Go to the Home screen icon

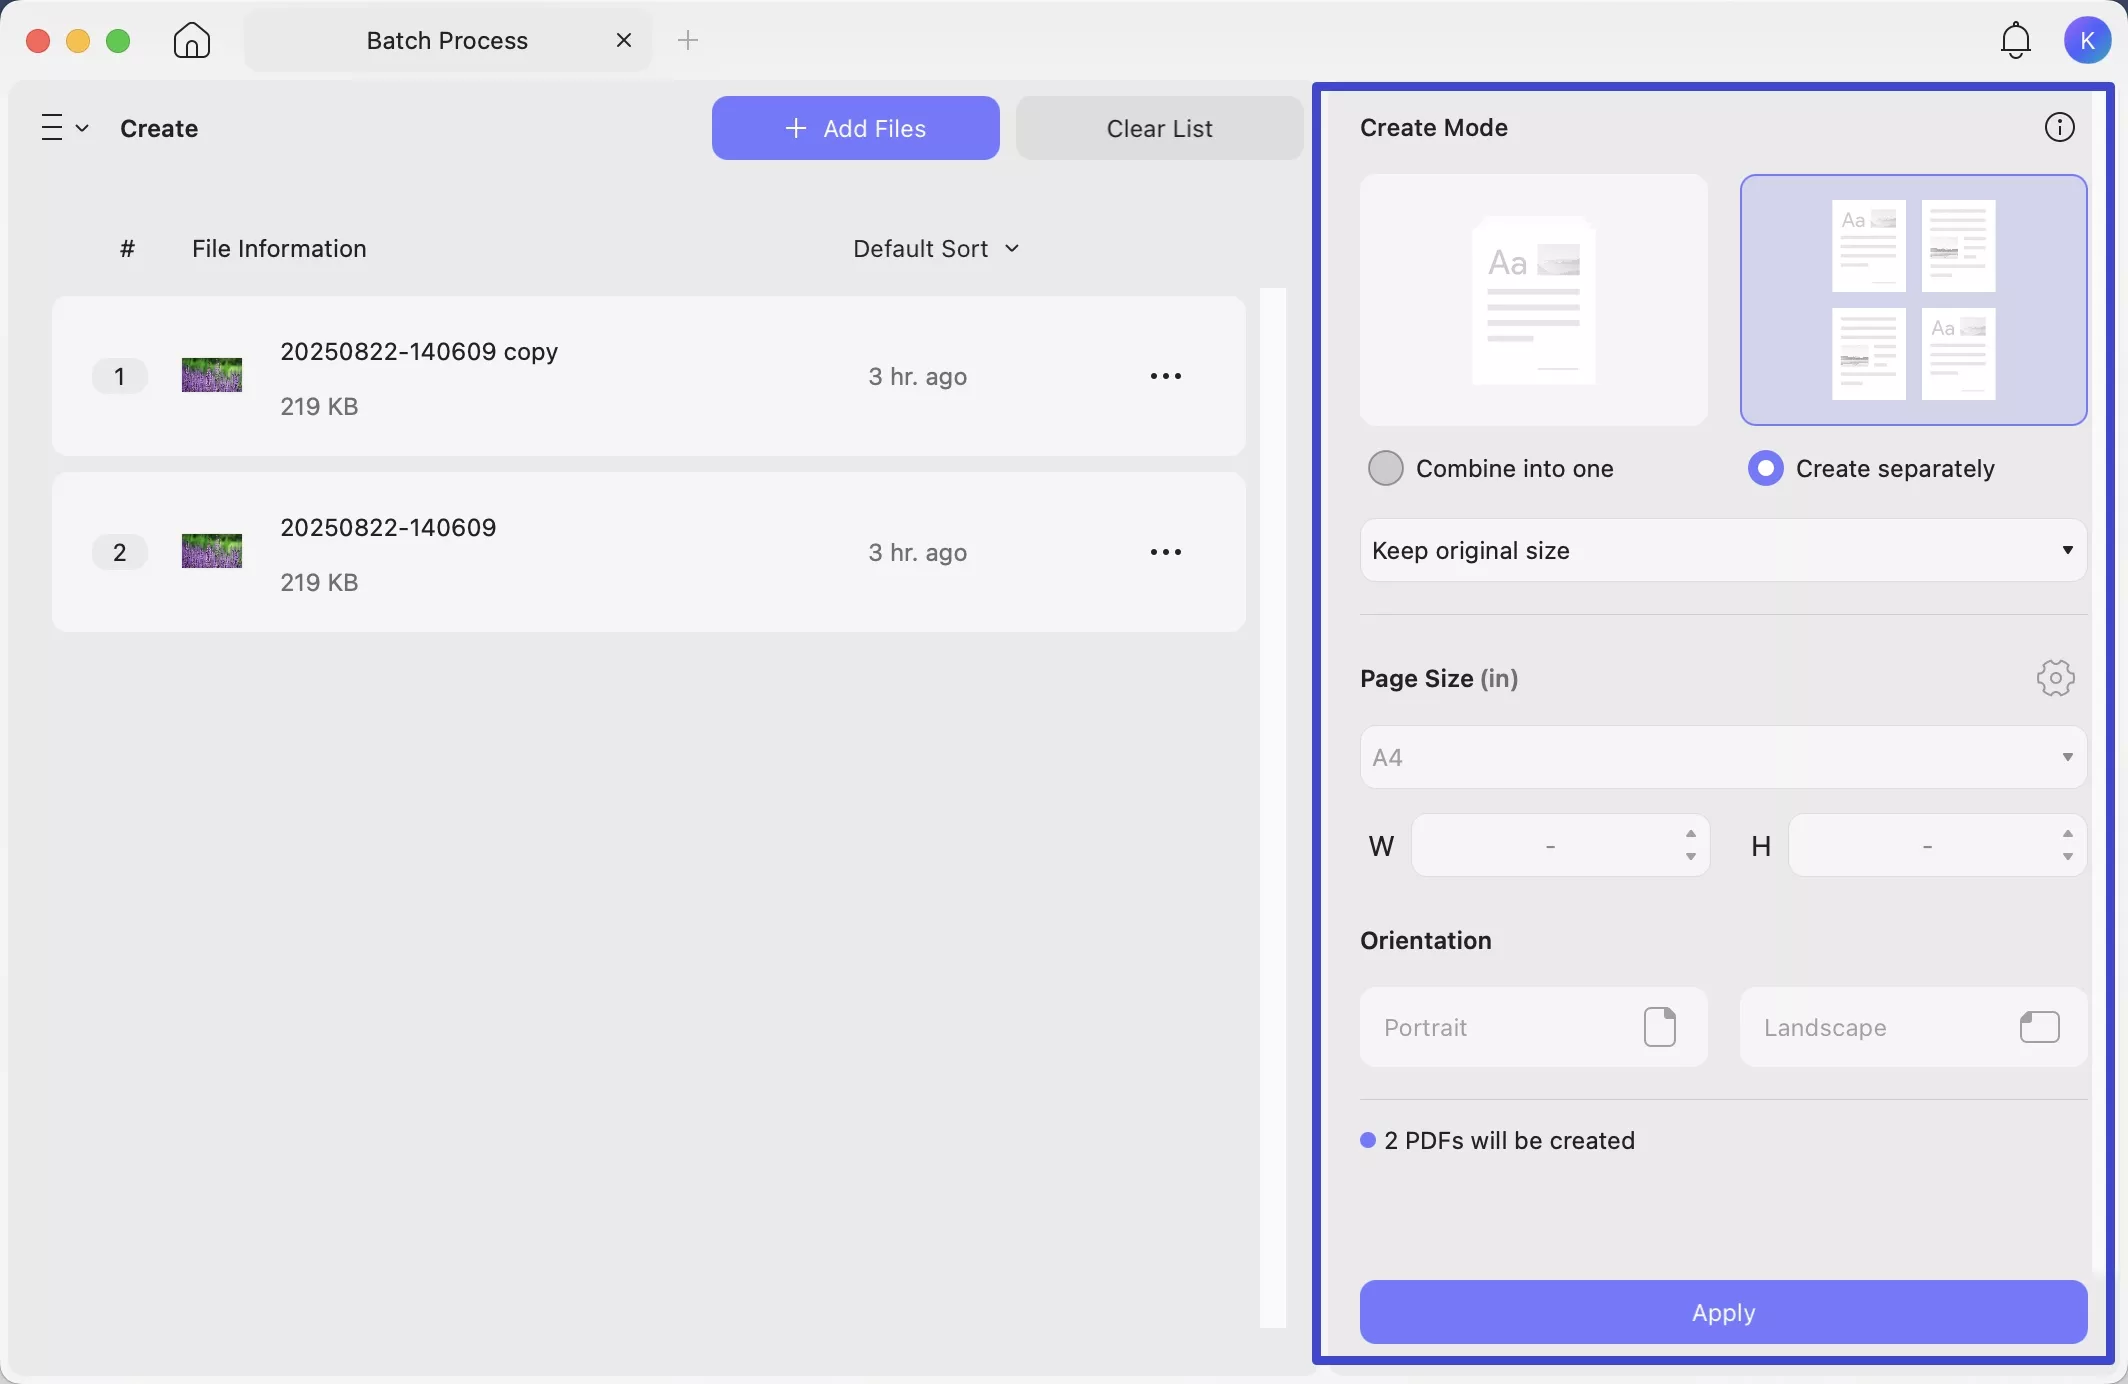(x=191, y=41)
